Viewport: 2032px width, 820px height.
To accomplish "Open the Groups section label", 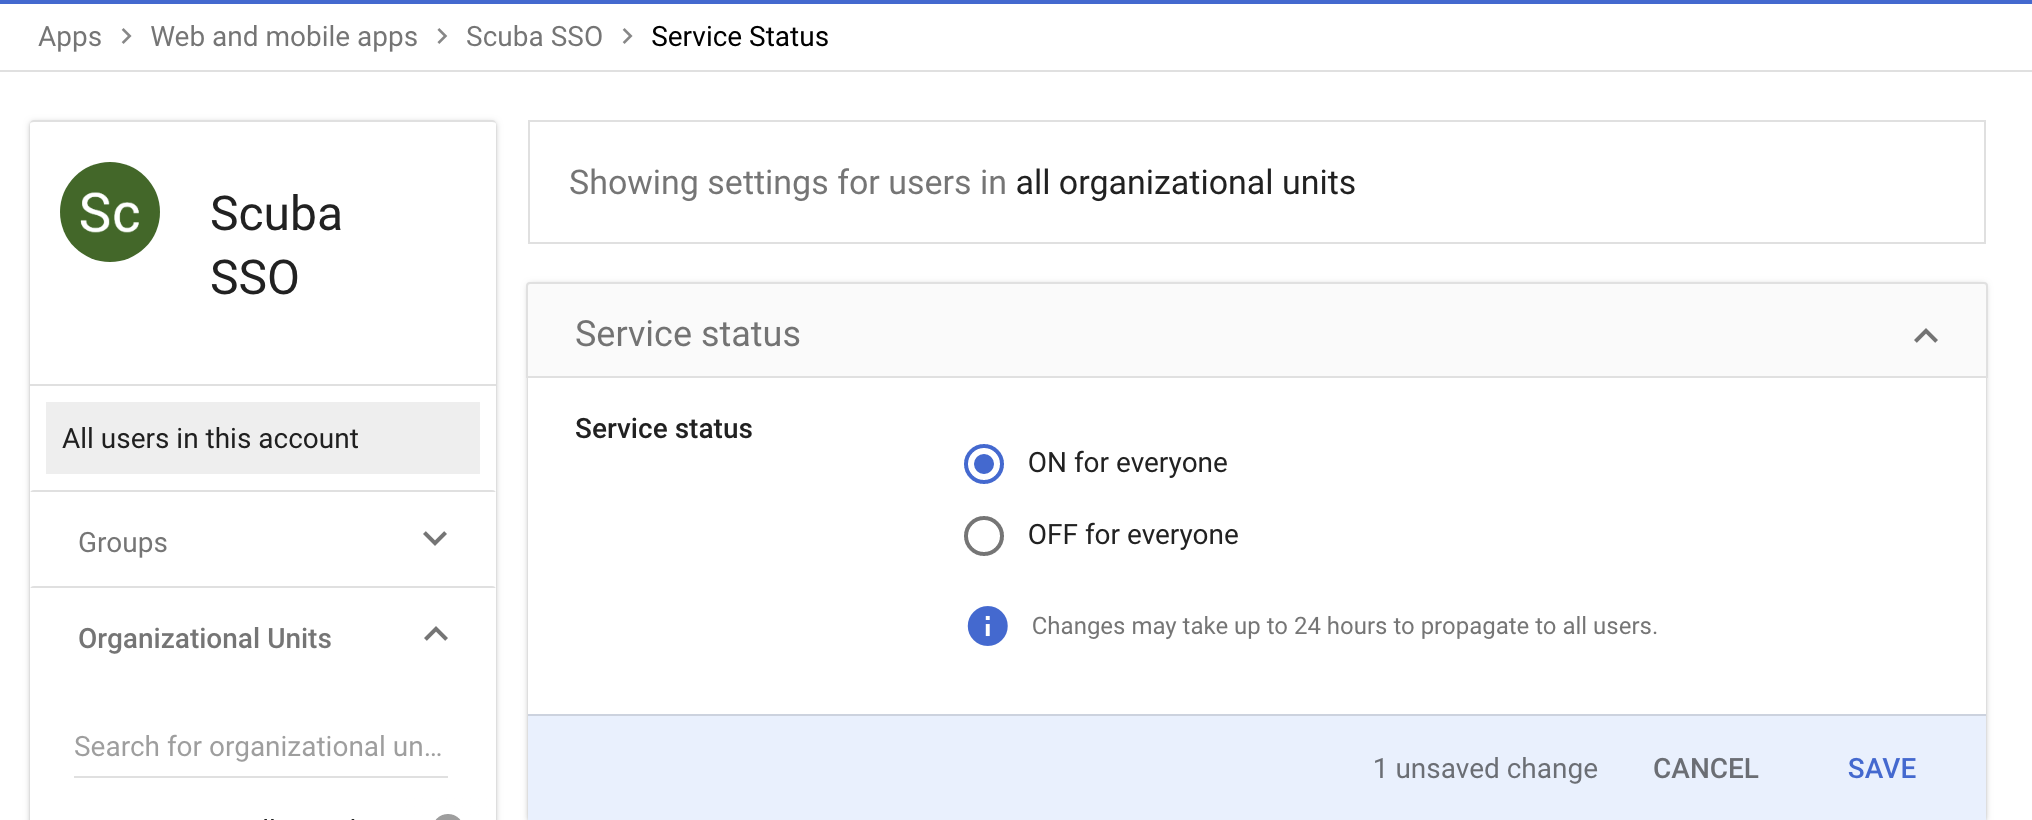I will pos(123,542).
